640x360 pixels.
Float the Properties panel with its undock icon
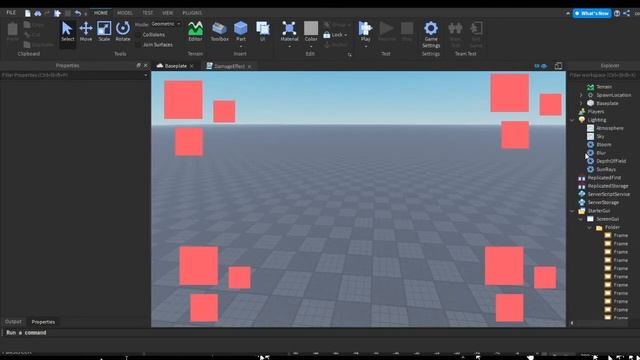138,65
